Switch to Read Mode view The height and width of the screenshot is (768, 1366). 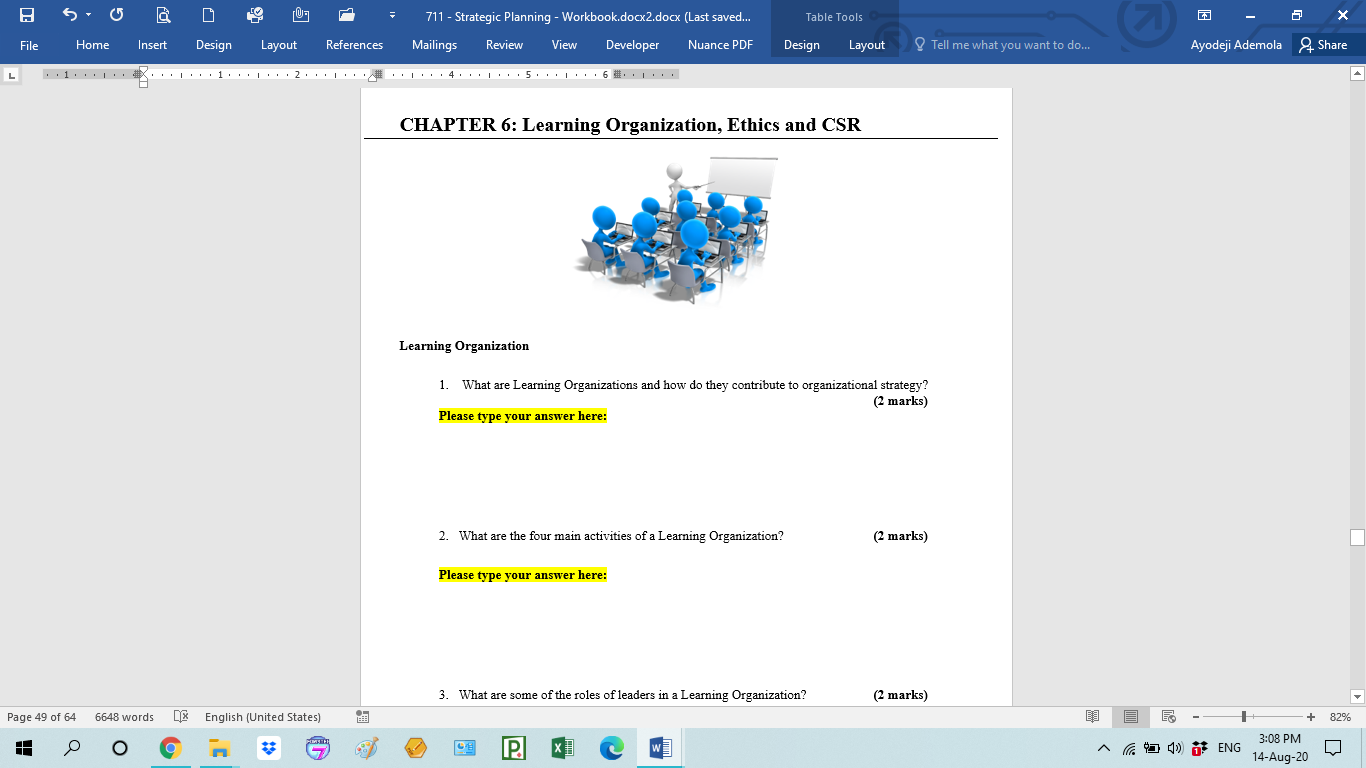(x=1093, y=716)
